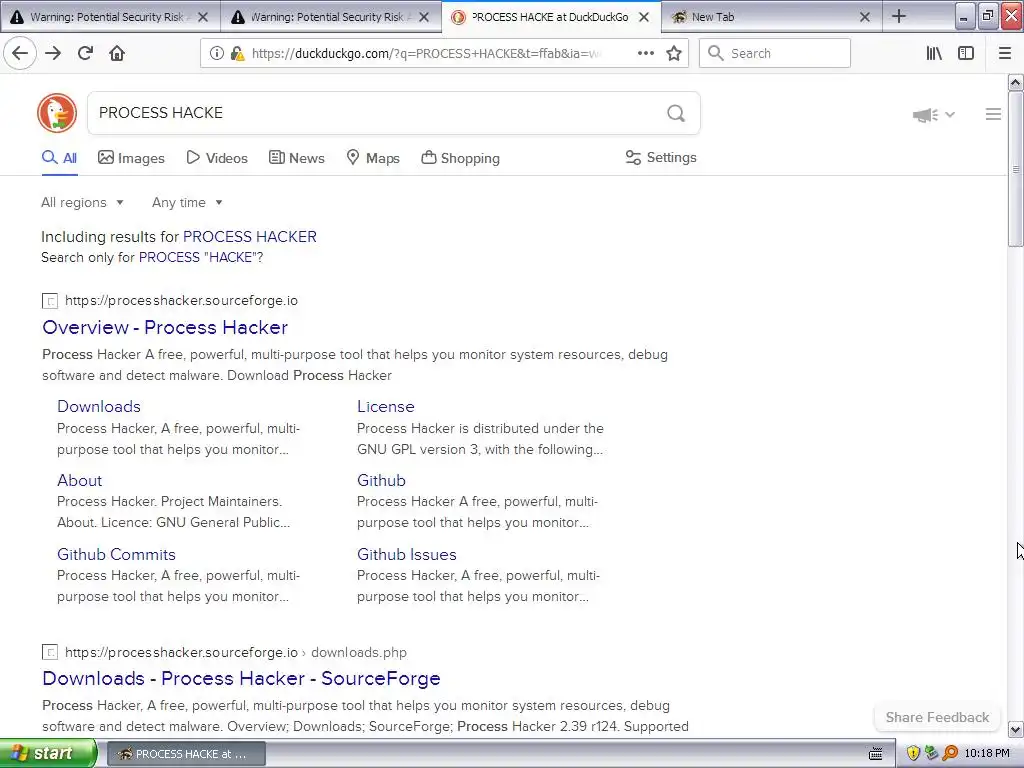This screenshot has height=768, width=1024.
Task: Switch to the second Warning: Potential Security Risk tab
Action: click(327, 17)
